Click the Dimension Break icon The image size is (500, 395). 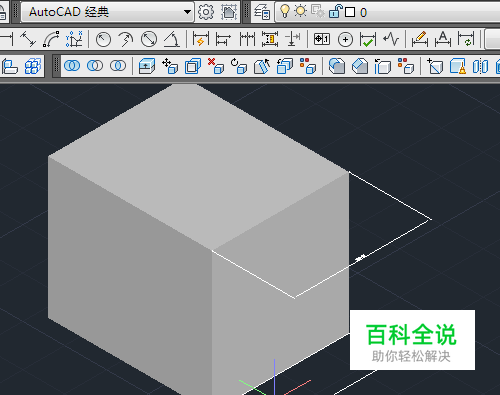293,39
